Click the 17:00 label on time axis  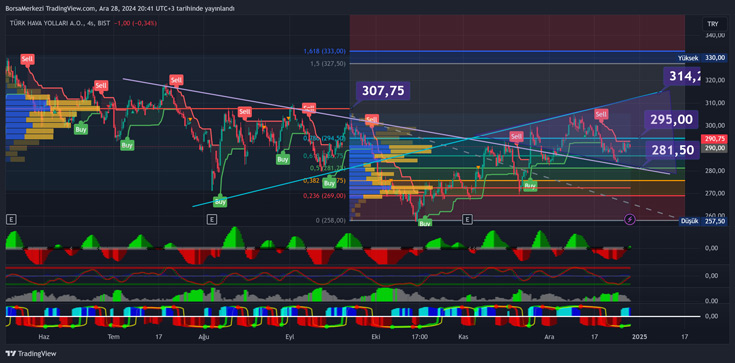[419, 336]
